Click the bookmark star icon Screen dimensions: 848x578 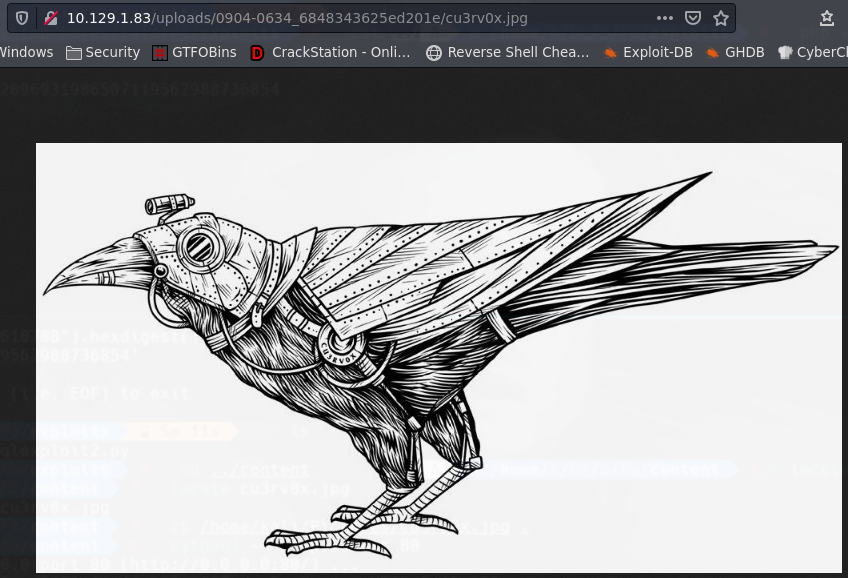[719, 17]
